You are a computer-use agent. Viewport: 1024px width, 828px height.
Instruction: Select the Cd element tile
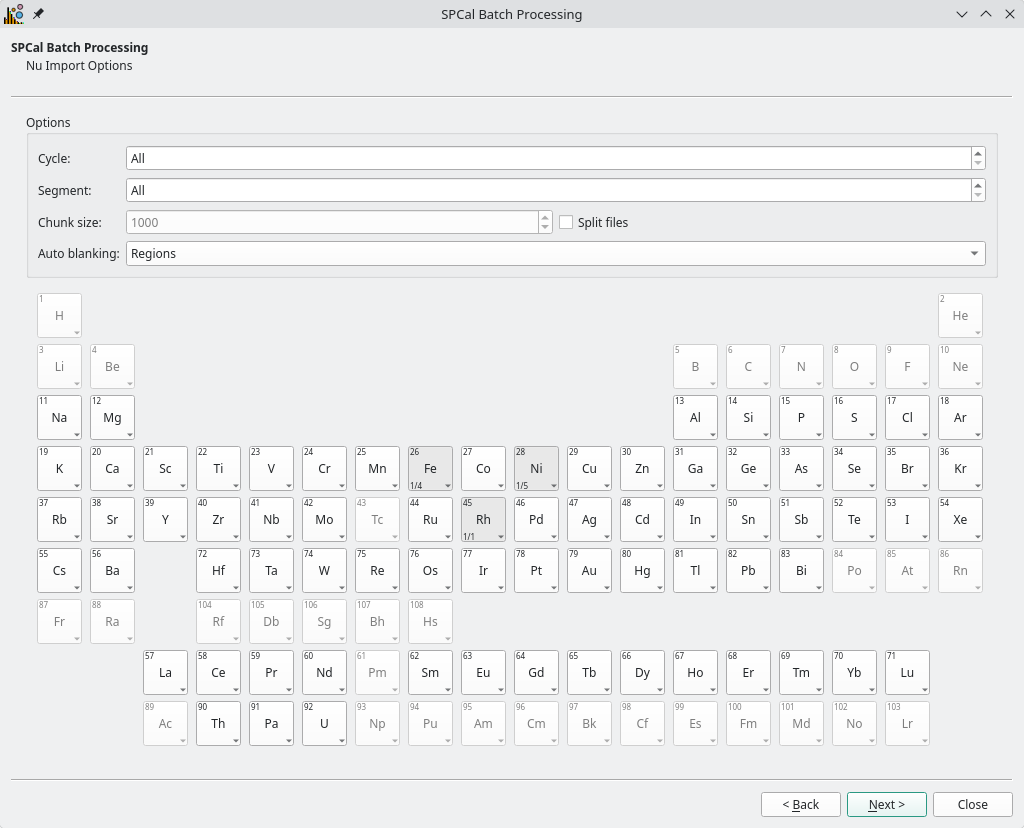(x=642, y=519)
